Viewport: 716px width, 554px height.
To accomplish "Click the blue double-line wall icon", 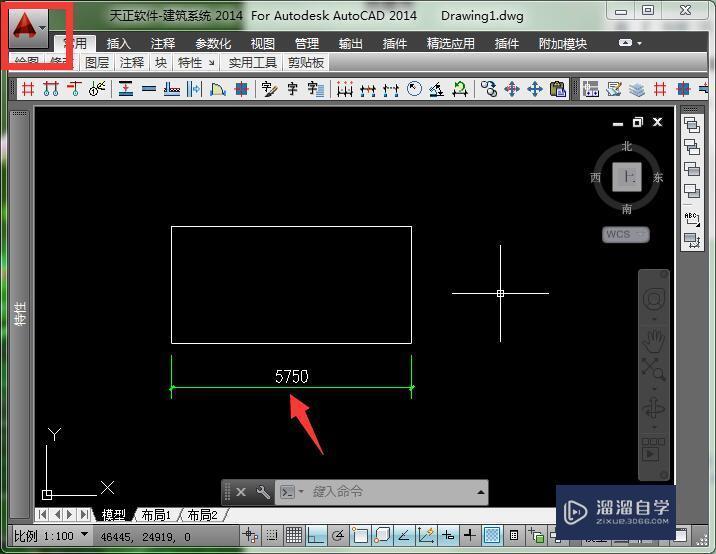I will [149, 89].
